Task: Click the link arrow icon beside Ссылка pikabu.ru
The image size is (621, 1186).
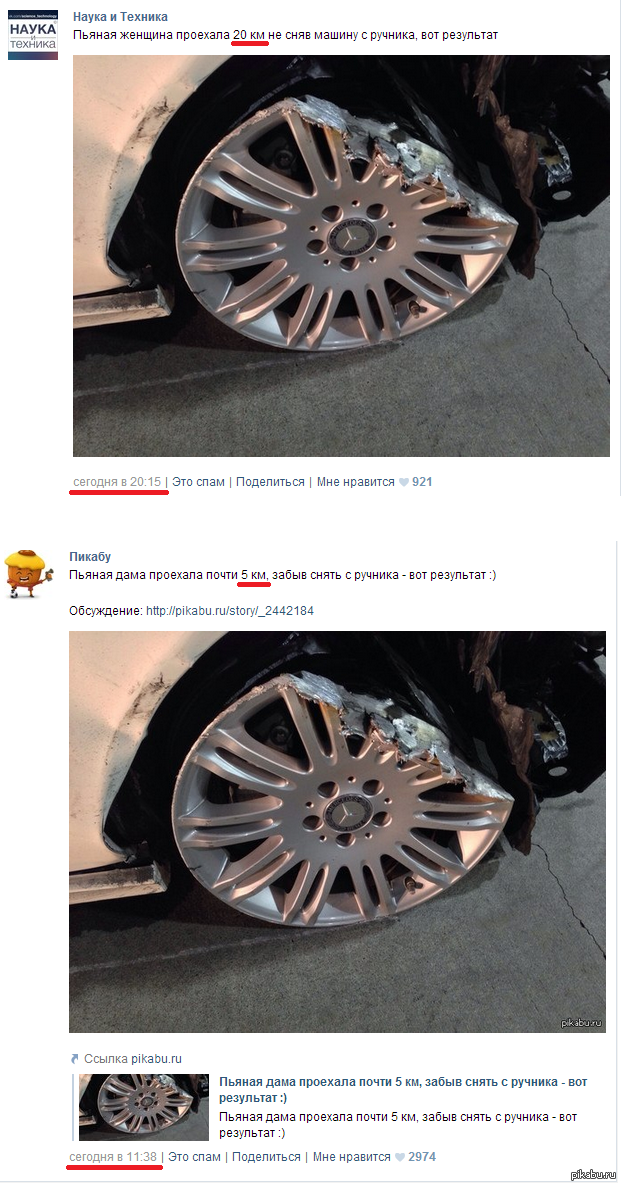Action: pyautogui.click(x=74, y=1059)
